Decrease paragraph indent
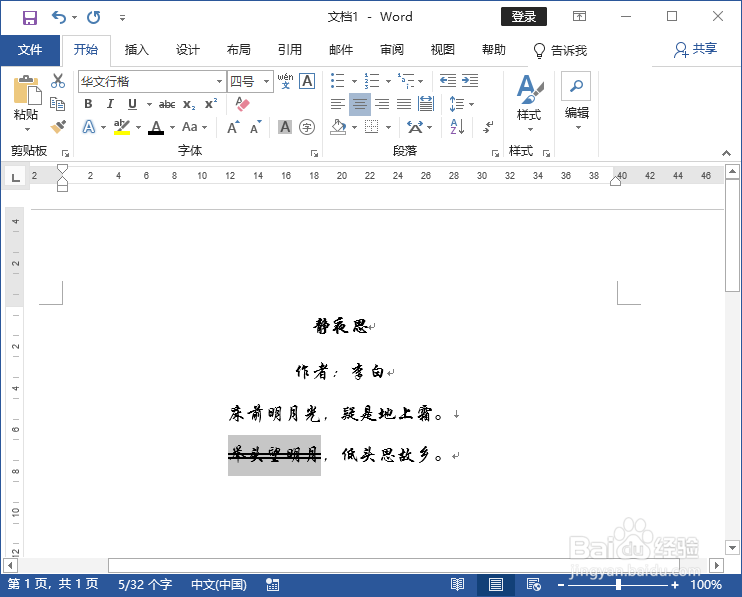Screen dimensions: 742x597 point(448,81)
